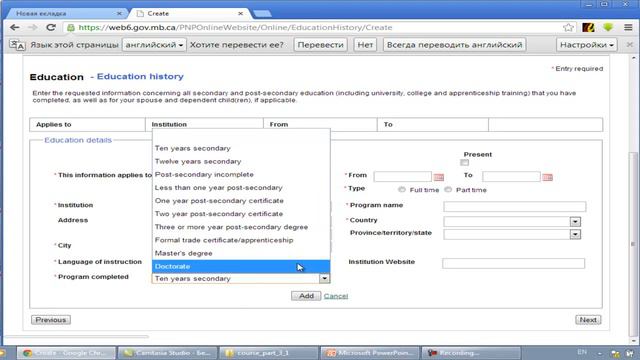The width and height of the screenshot is (640, 360).
Task: Click the Перевести button
Action: (x=320, y=45)
